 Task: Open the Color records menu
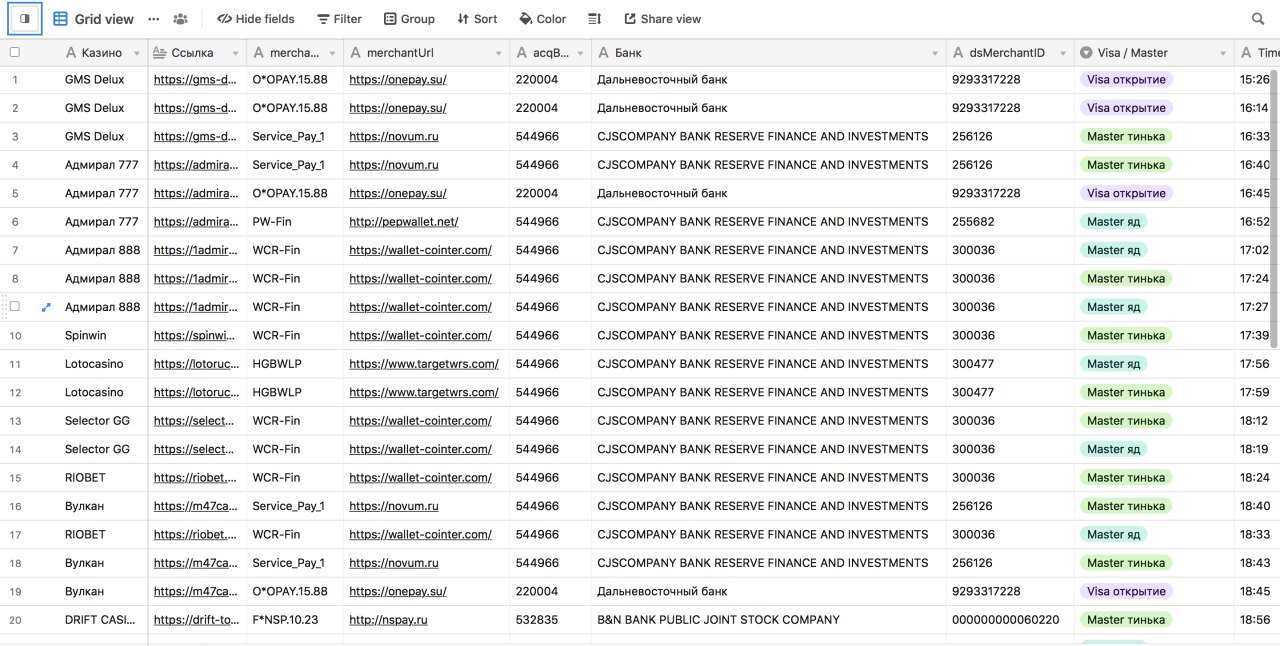(543, 19)
